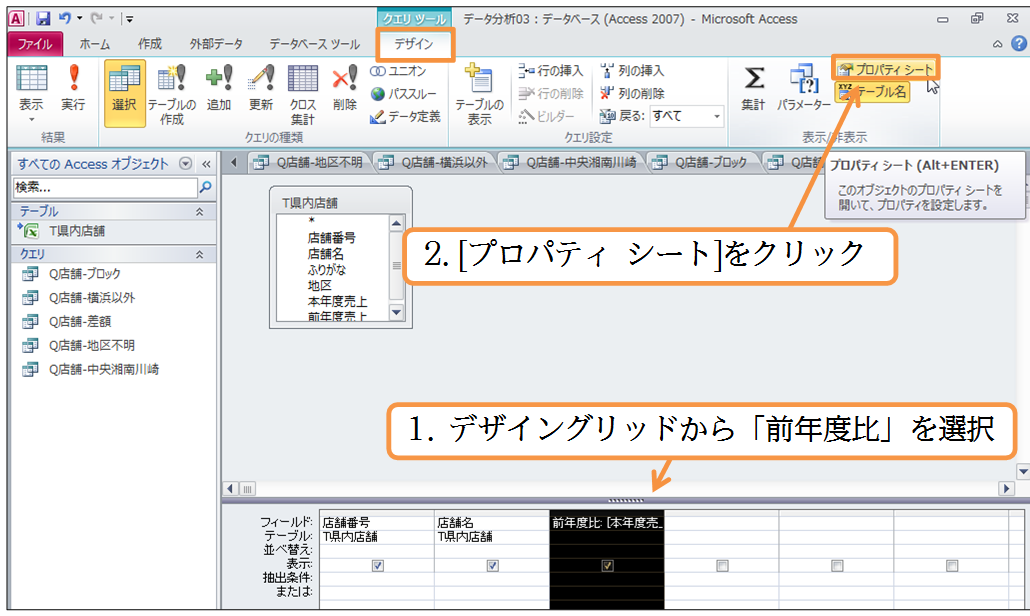The image size is (1030, 616).
Task: Click the Run (実行) query icon
Action: pyautogui.click(x=73, y=86)
